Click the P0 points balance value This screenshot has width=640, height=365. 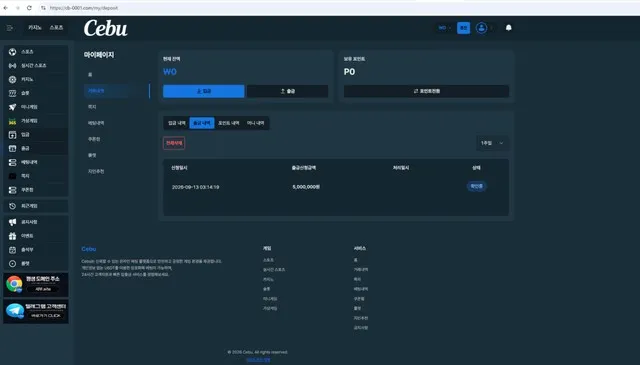[x=349, y=72]
